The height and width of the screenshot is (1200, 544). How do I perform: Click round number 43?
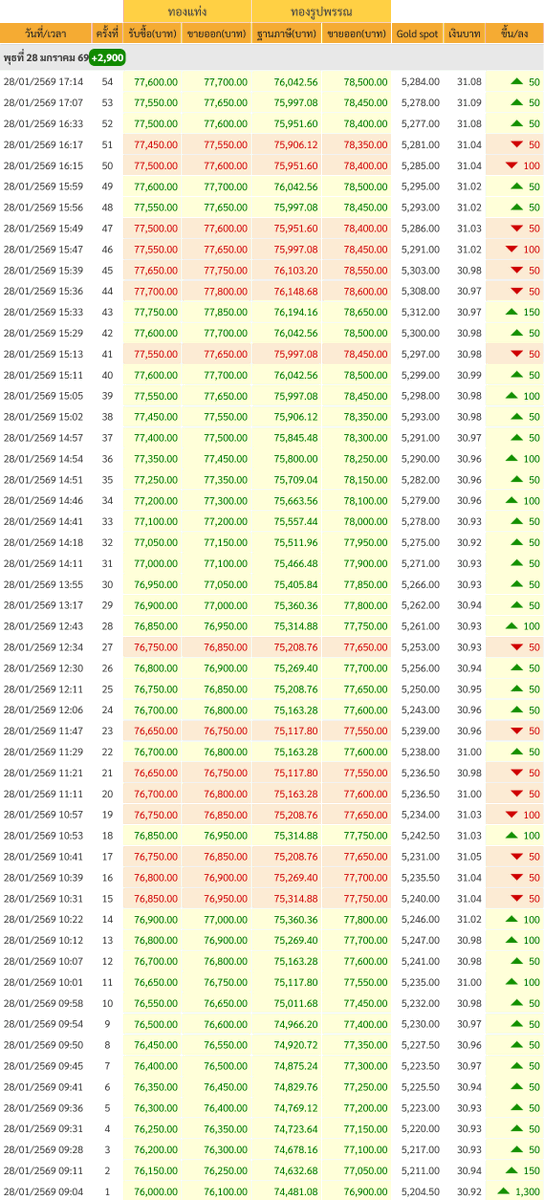108,312
